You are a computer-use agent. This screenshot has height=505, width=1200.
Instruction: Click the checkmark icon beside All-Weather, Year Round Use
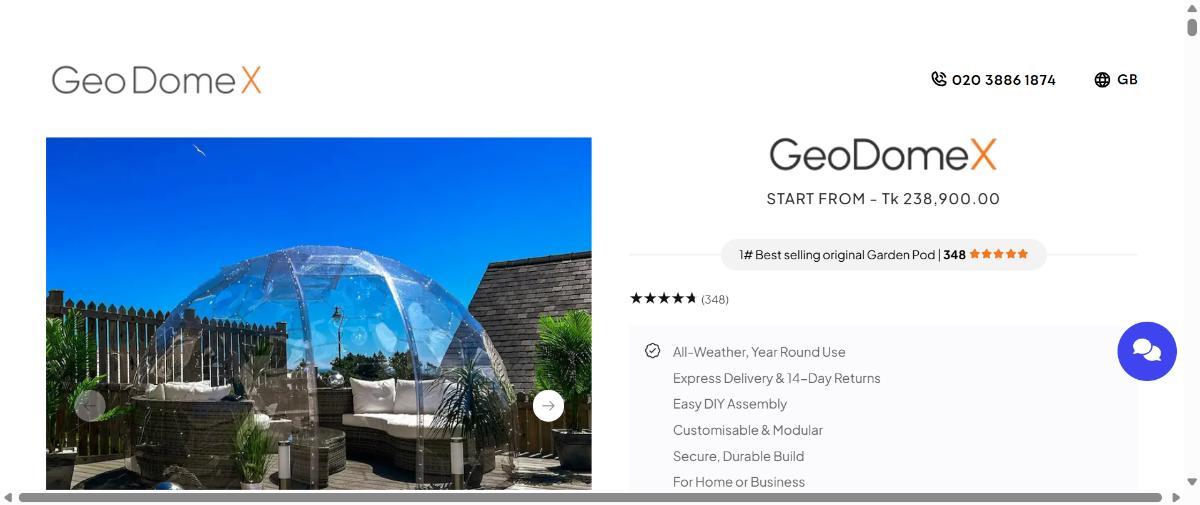(x=653, y=351)
